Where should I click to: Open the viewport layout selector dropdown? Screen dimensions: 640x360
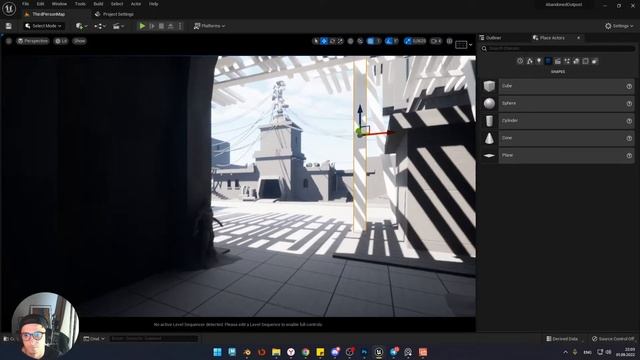point(463,44)
